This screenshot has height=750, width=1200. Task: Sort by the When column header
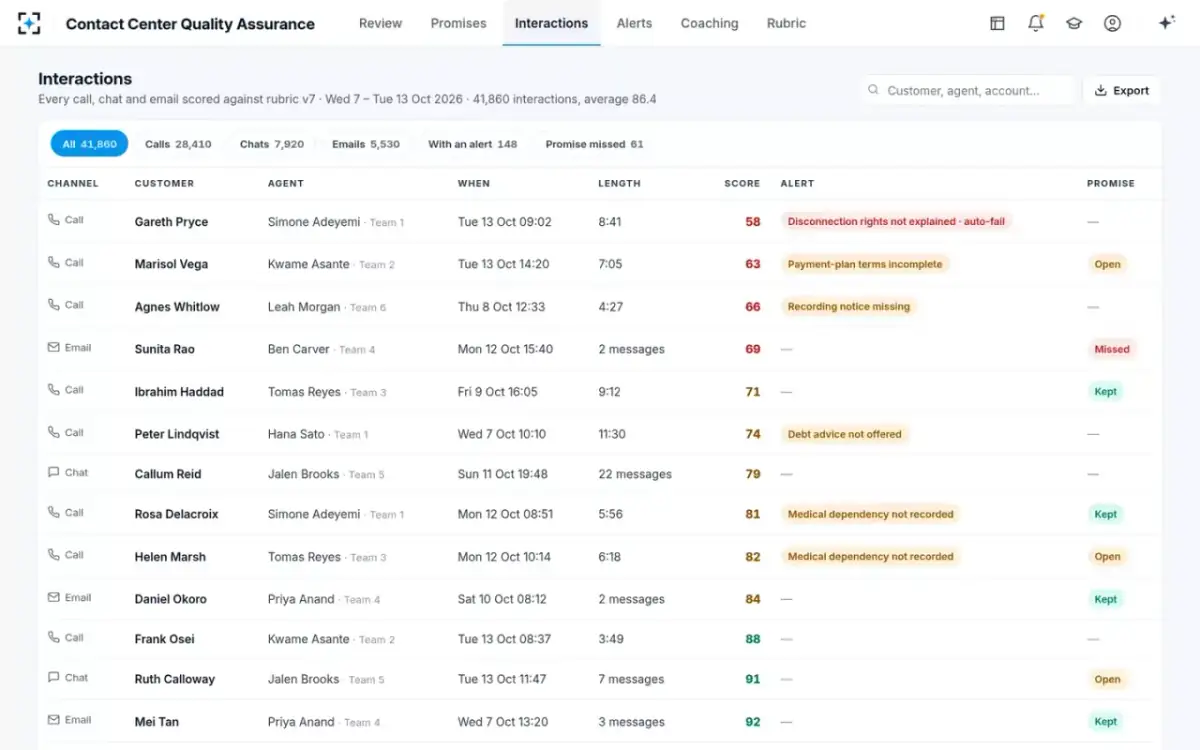click(x=473, y=183)
